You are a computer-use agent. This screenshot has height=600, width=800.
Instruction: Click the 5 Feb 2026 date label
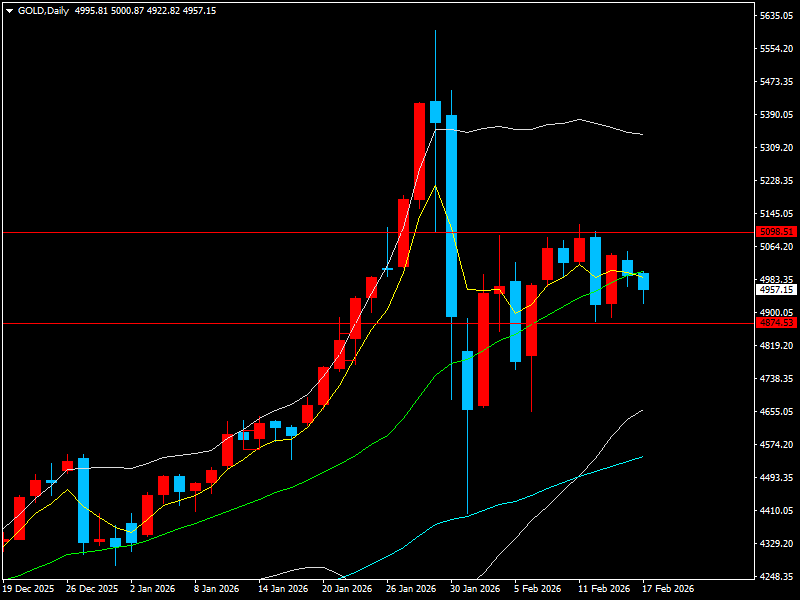(538, 589)
